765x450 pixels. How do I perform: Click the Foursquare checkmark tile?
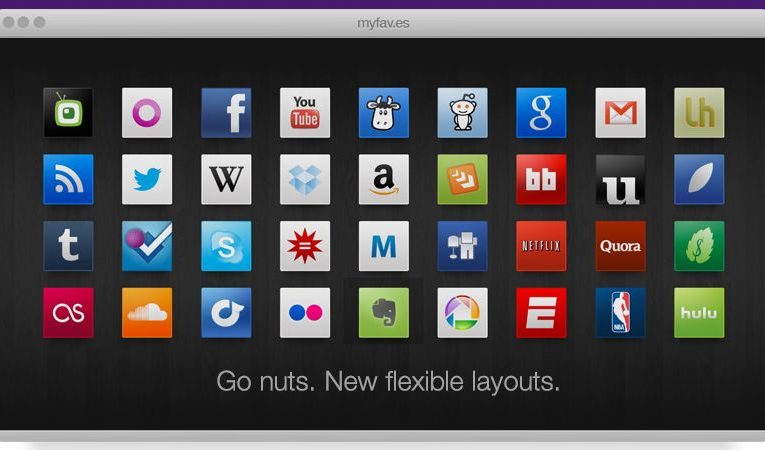(x=147, y=246)
